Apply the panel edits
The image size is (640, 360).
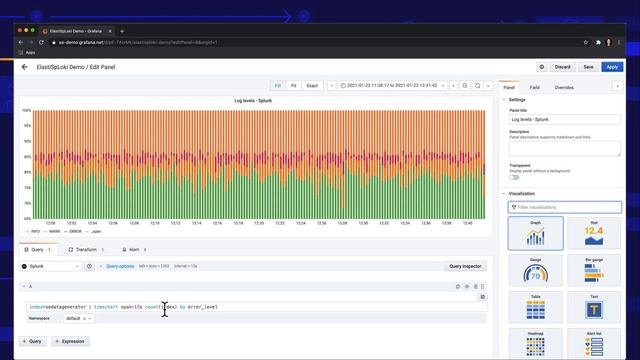(x=612, y=67)
